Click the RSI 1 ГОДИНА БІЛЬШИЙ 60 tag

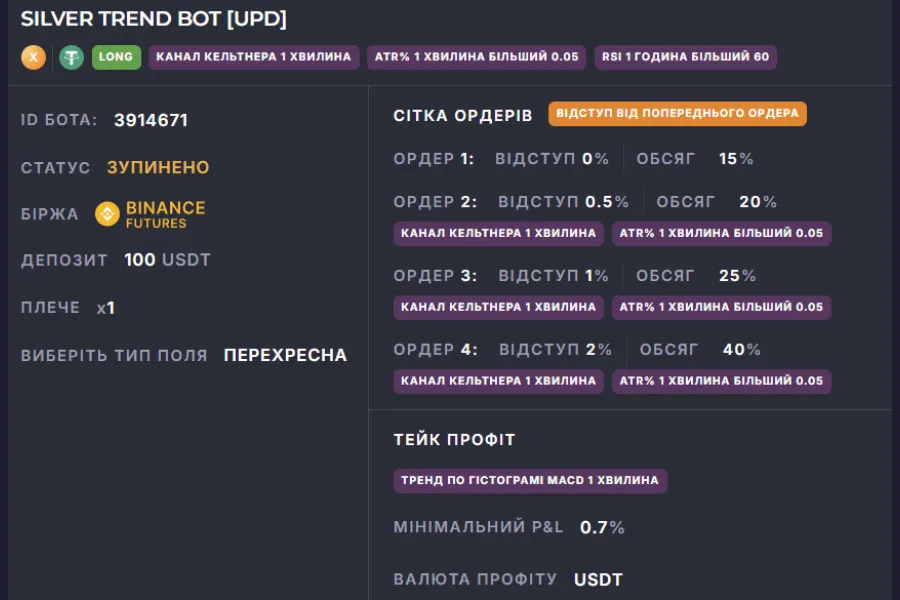(x=685, y=57)
